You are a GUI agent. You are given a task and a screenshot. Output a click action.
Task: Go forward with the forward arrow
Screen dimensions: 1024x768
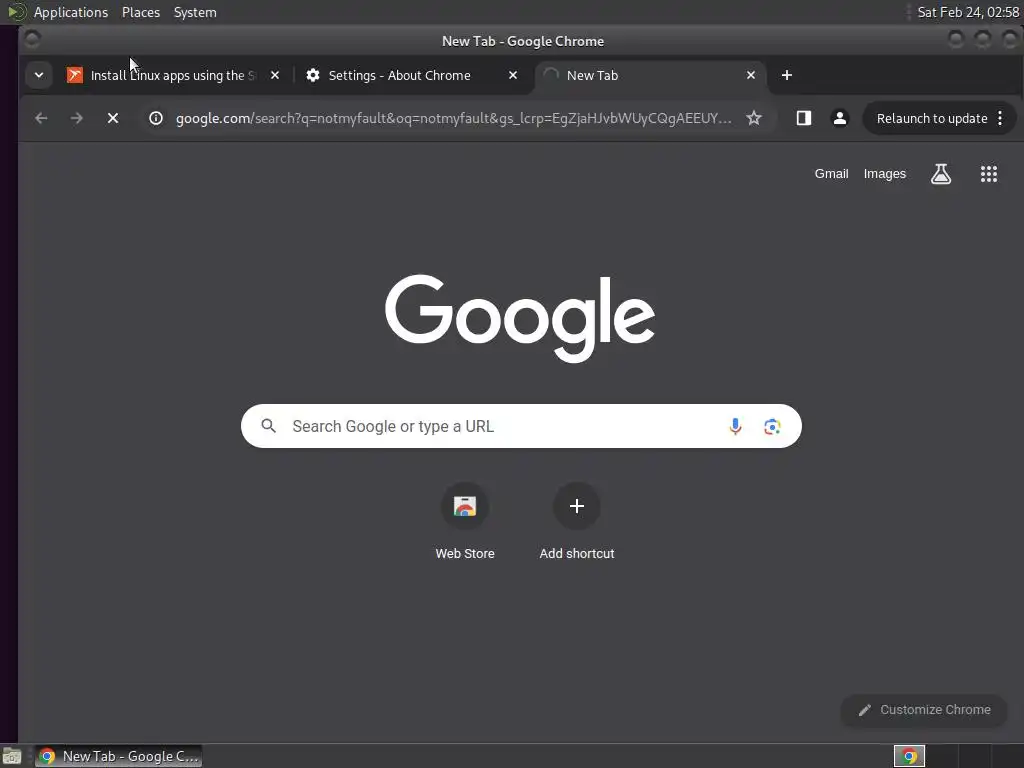[76, 118]
